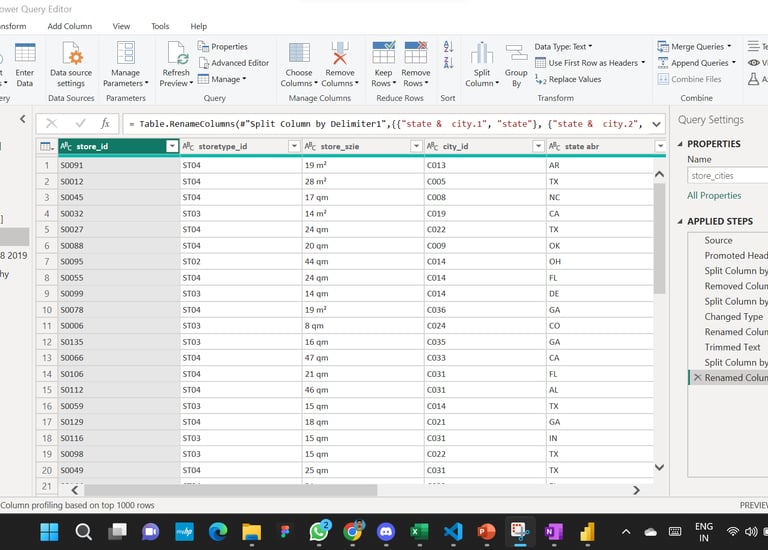Sort the column in ascending order
Viewport: 768px width, 550px height.
[x=448, y=47]
